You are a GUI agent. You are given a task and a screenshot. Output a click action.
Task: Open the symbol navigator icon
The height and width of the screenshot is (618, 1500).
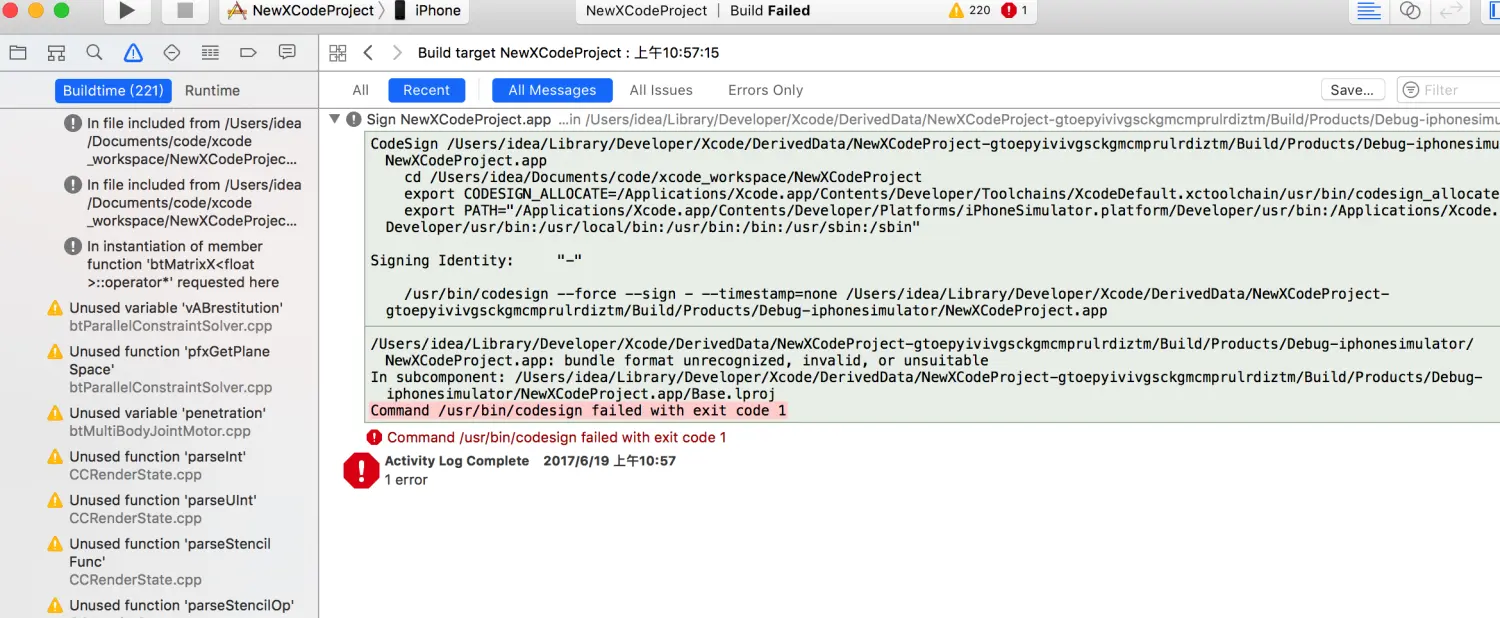[x=56, y=53]
